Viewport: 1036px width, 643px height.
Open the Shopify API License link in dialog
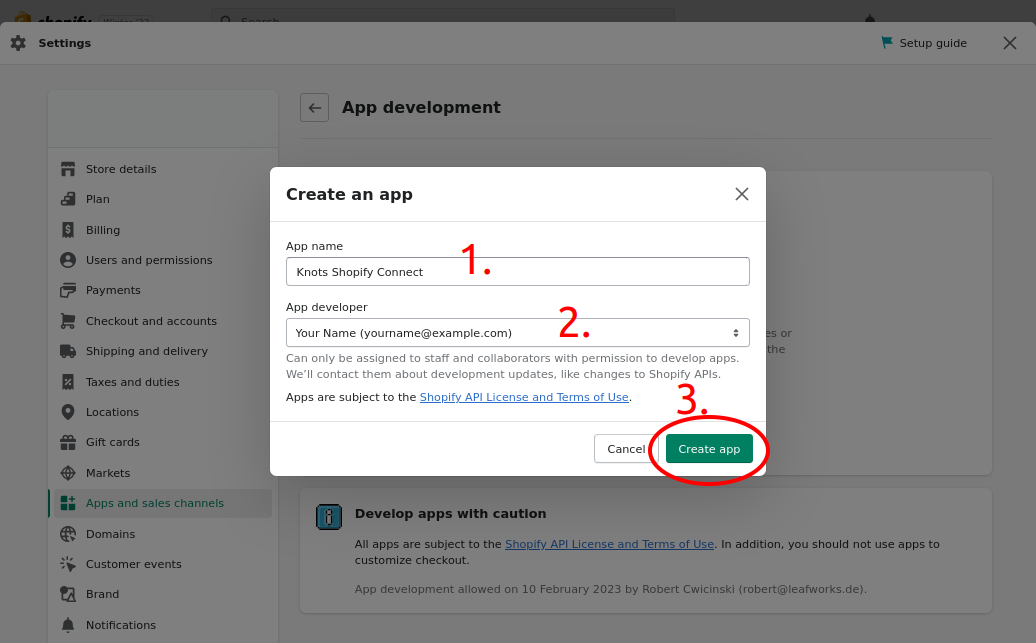[x=524, y=397]
